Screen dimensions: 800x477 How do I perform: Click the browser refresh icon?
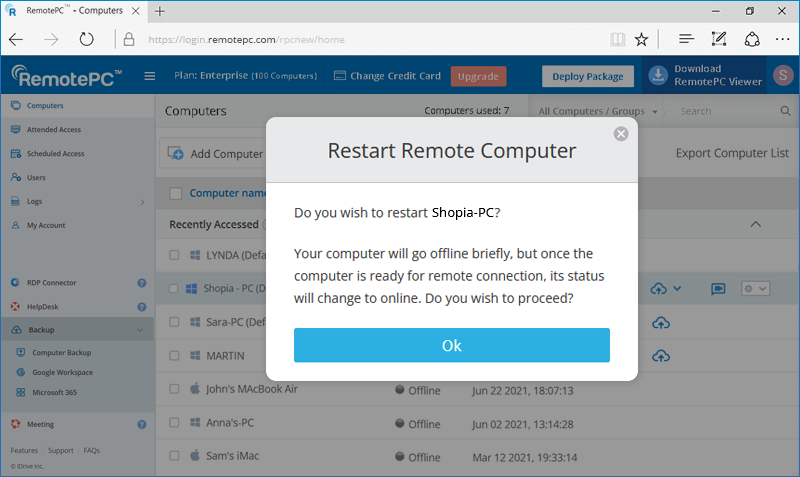tap(87, 39)
